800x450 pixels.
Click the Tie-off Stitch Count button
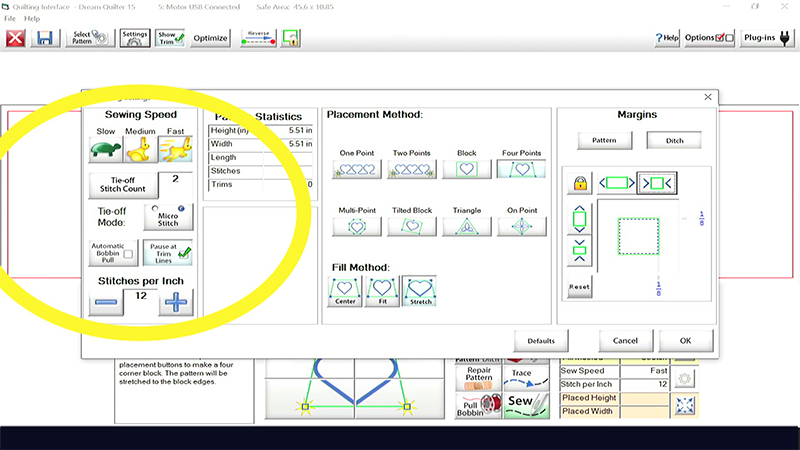120,185
